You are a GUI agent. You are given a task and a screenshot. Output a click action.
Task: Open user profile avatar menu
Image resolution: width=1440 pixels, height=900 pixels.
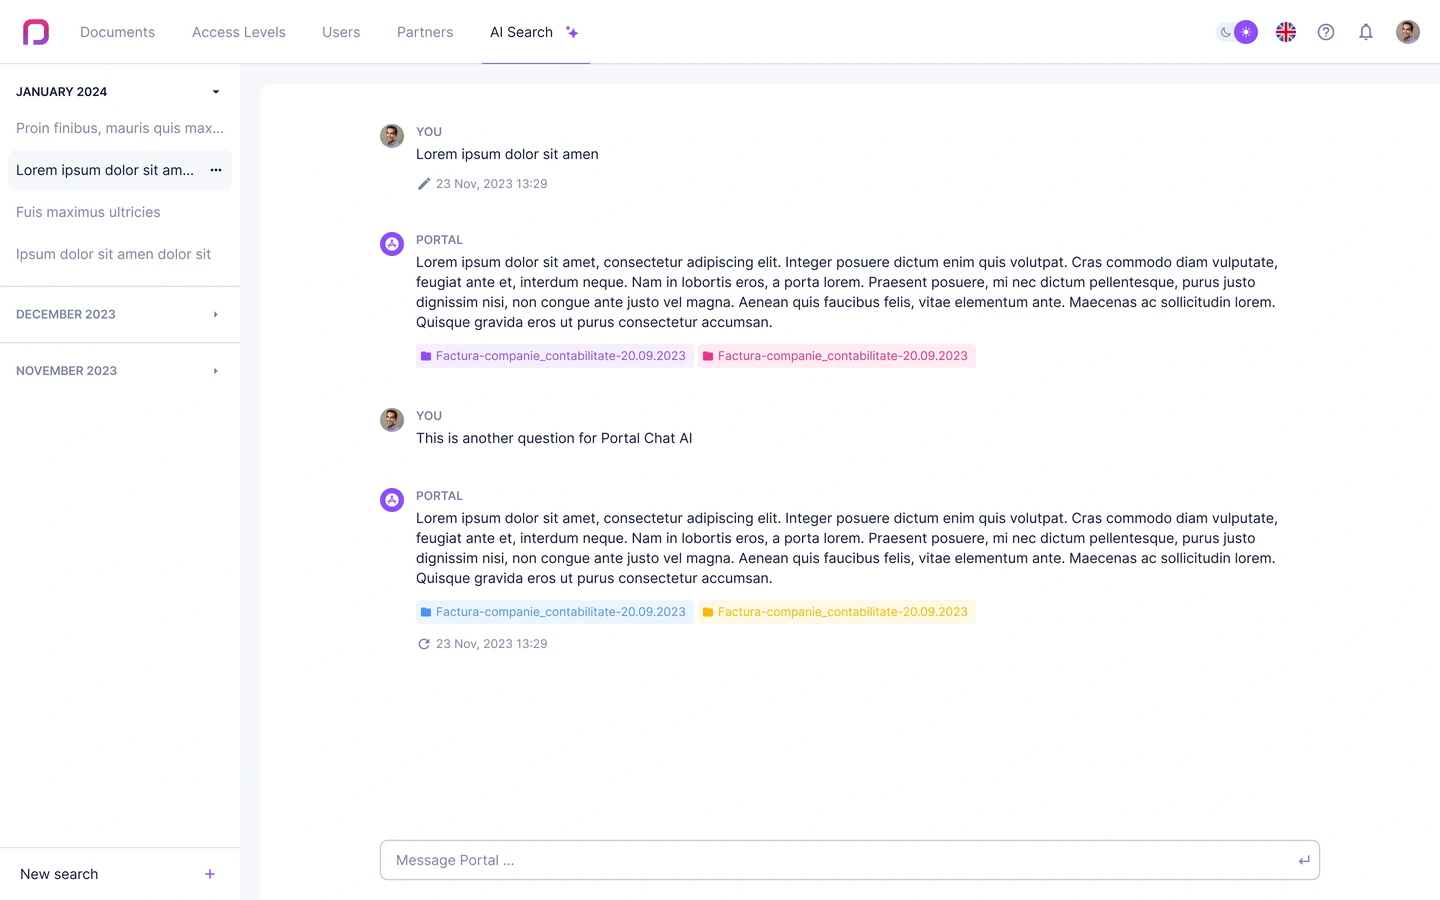[1408, 32]
